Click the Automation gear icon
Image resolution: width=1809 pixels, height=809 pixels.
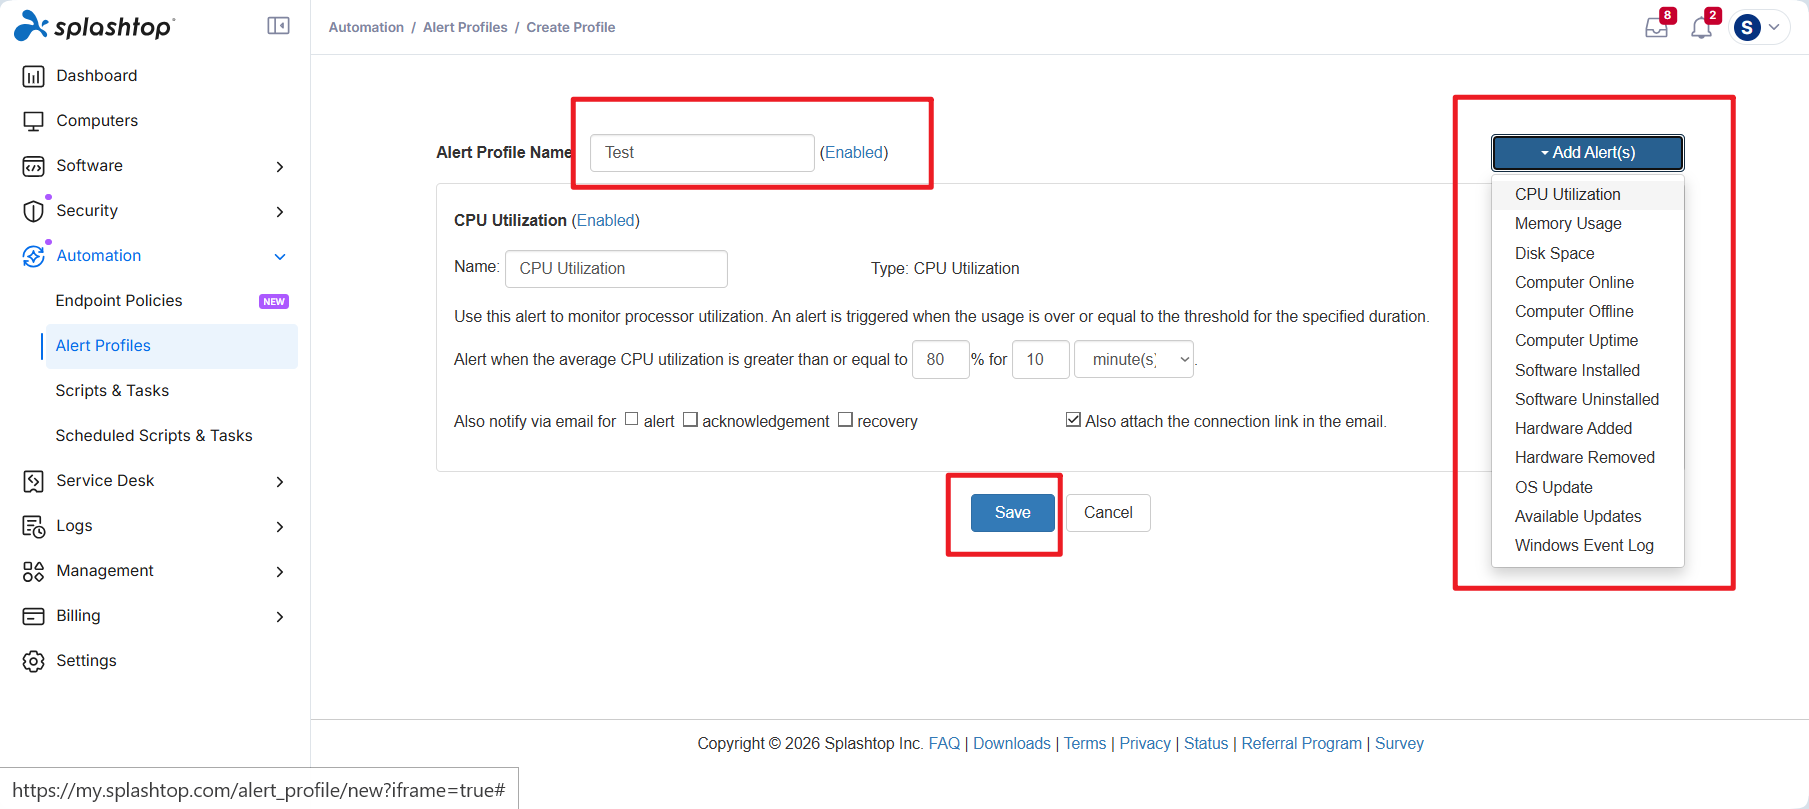[33, 256]
